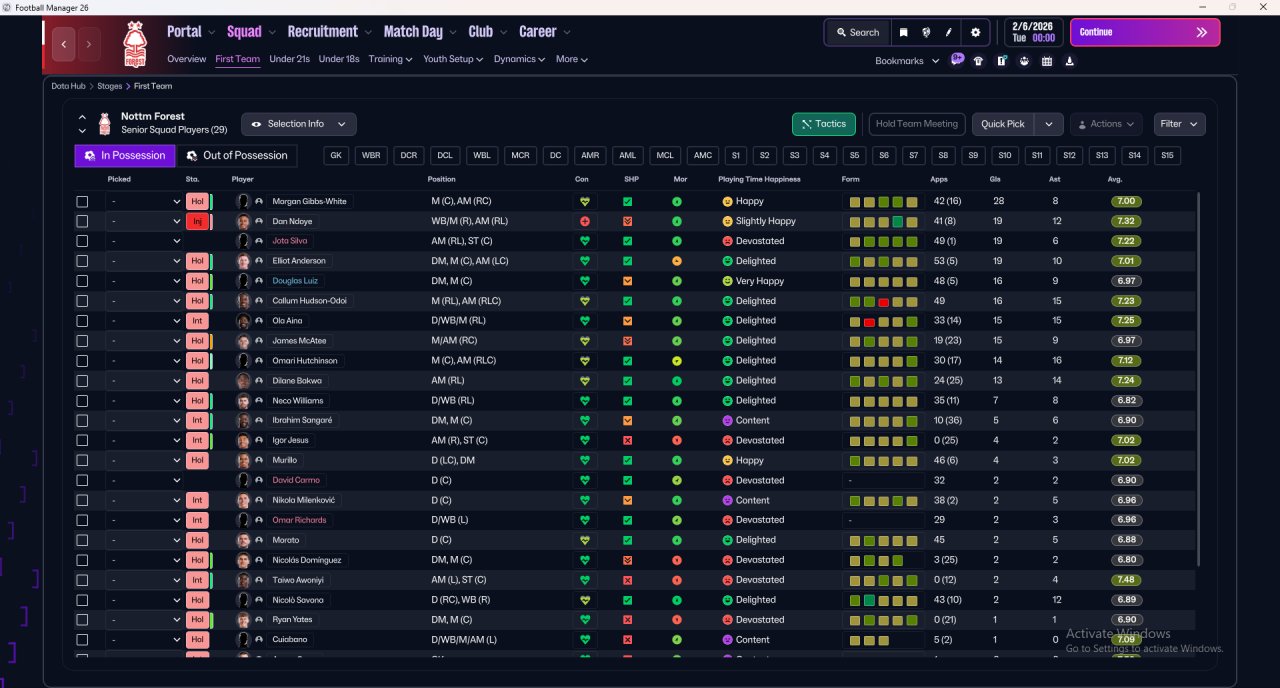Open the Selection Info dropdown
Image resolution: width=1280 pixels, height=688 pixels.
pos(298,124)
